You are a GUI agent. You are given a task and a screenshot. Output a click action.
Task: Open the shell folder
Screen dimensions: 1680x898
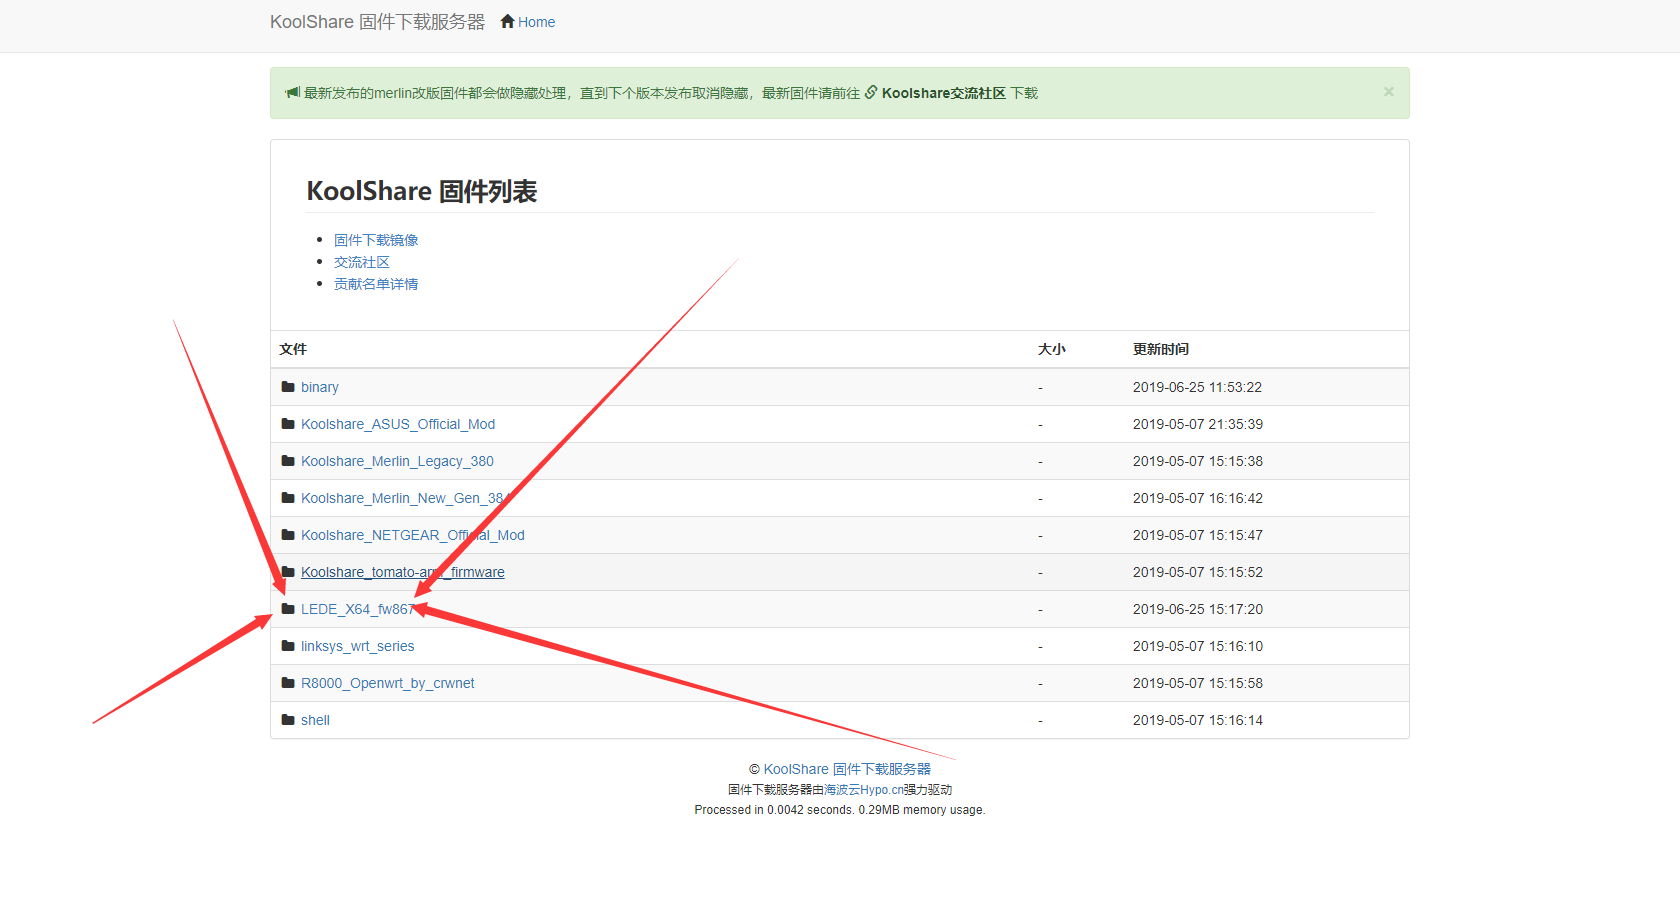coord(315,720)
